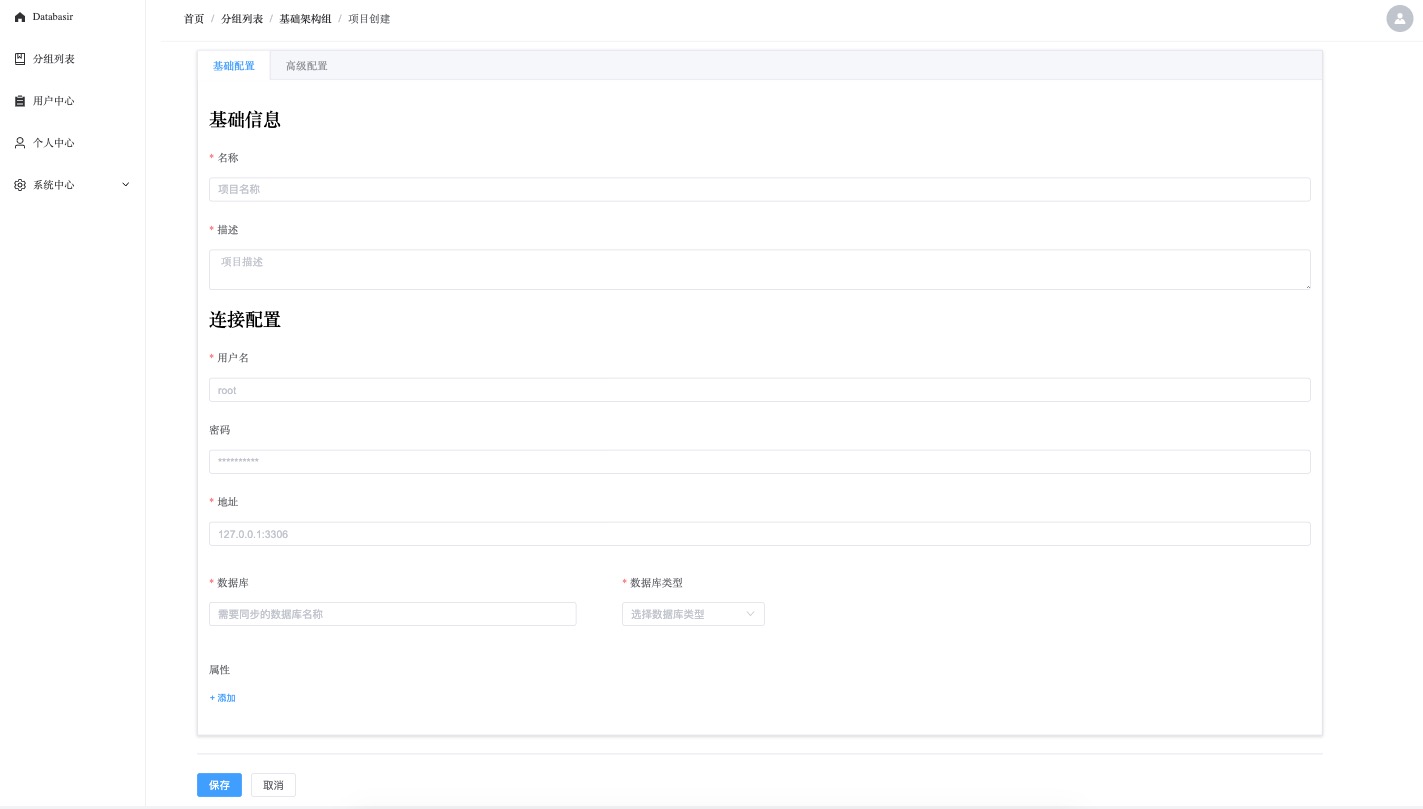Click the 基础信息 heading
This screenshot has height=809, width=1423.
[x=245, y=120]
